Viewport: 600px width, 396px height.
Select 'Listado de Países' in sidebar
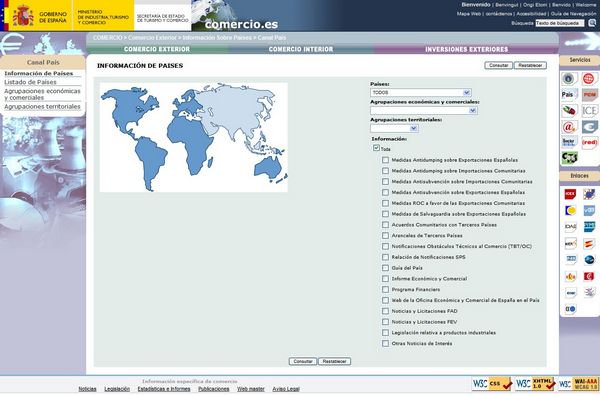coord(30,82)
